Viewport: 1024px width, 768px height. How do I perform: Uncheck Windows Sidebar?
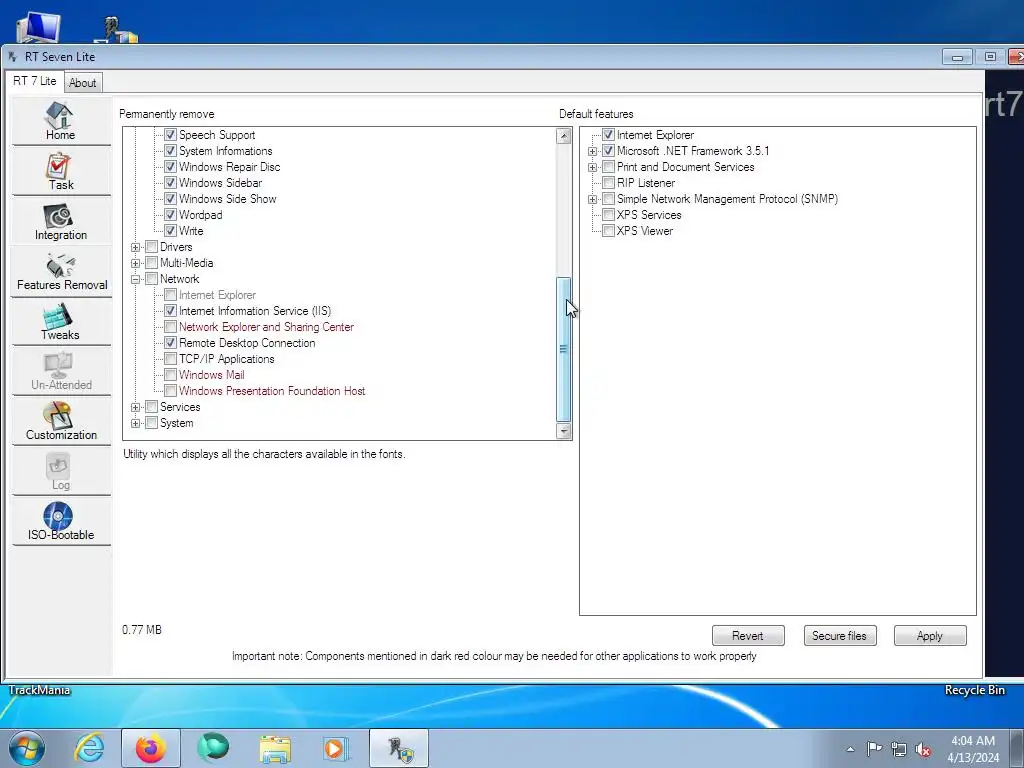(x=170, y=183)
